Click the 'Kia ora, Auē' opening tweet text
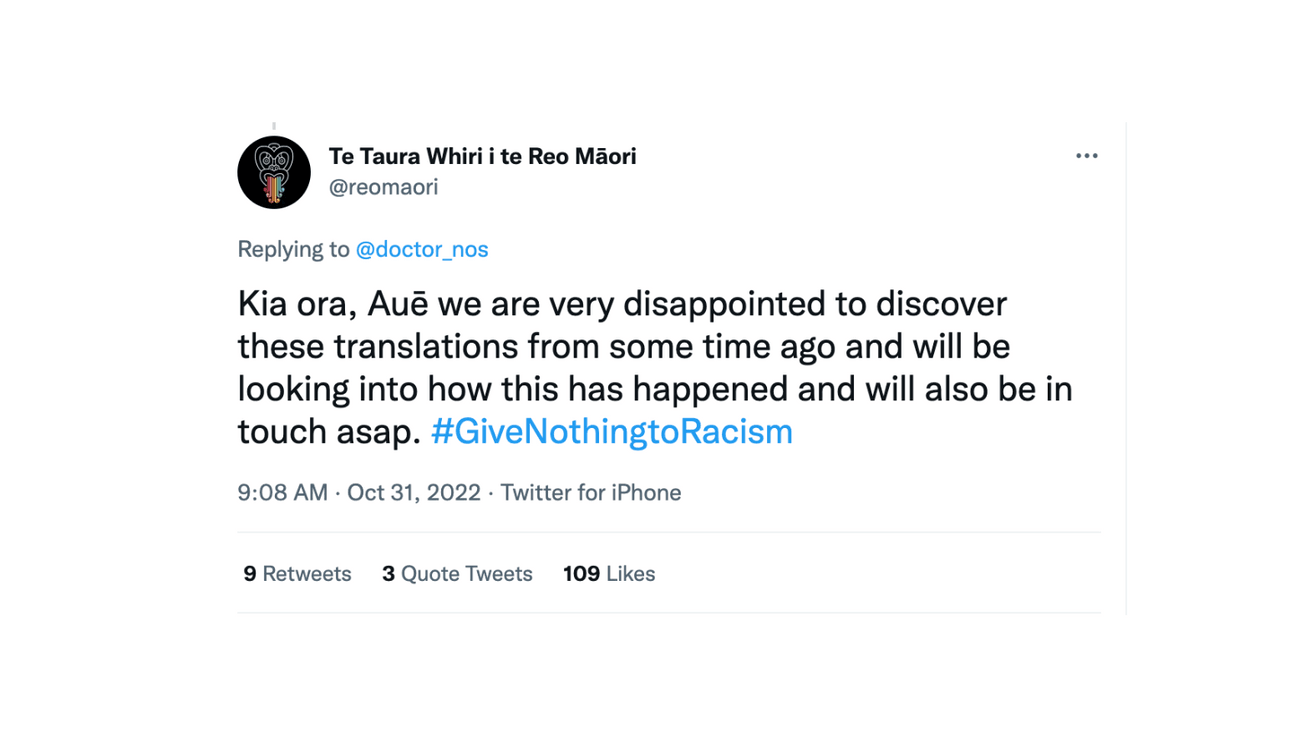1290x734 pixels. 319,304
